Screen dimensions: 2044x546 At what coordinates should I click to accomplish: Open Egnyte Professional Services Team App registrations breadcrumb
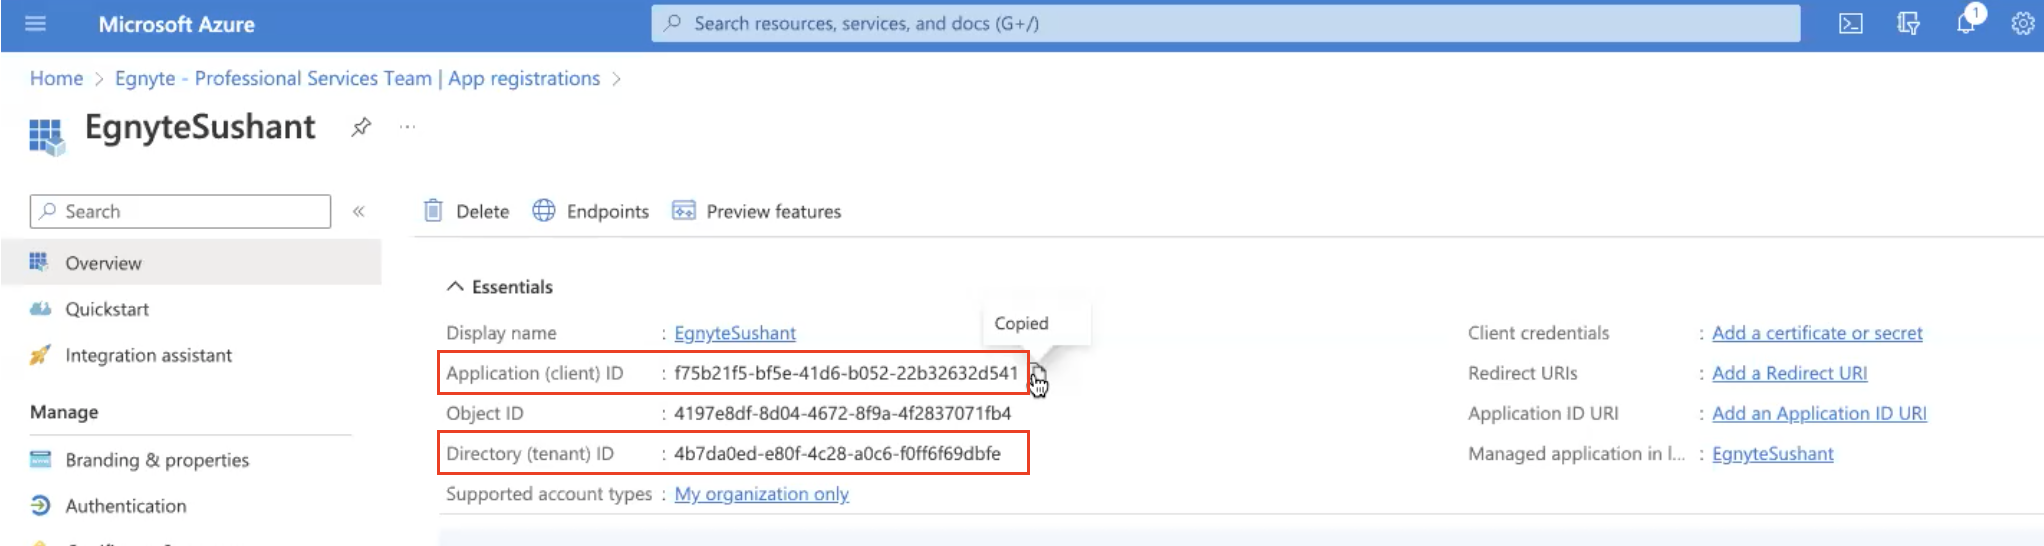click(357, 78)
